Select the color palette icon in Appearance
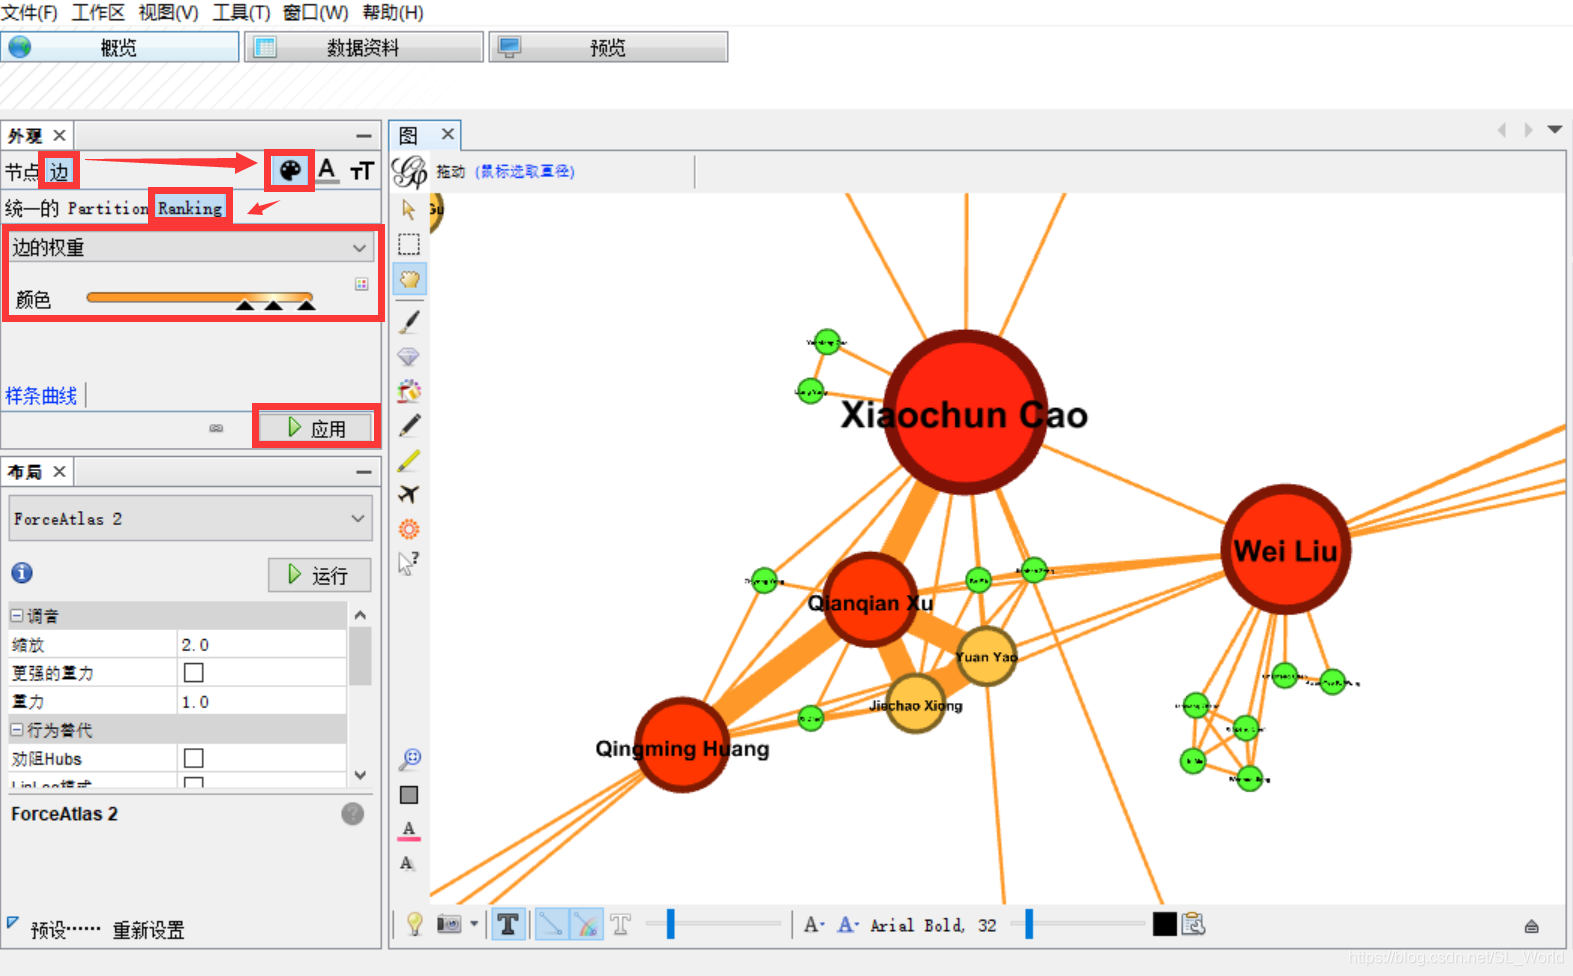This screenshot has width=1573, height=976. click(290, 171)
